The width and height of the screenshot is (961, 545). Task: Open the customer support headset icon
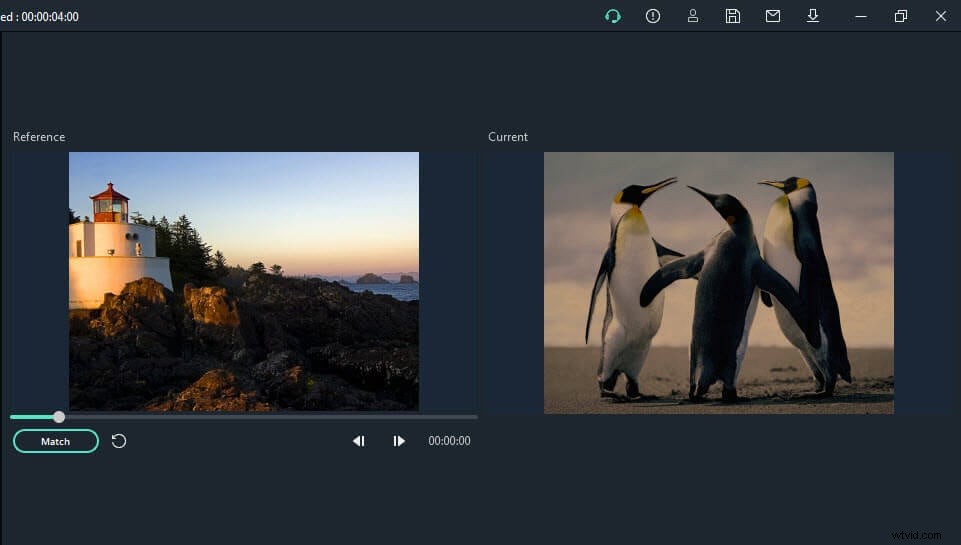pyautogui.click(x=613, y=17)
